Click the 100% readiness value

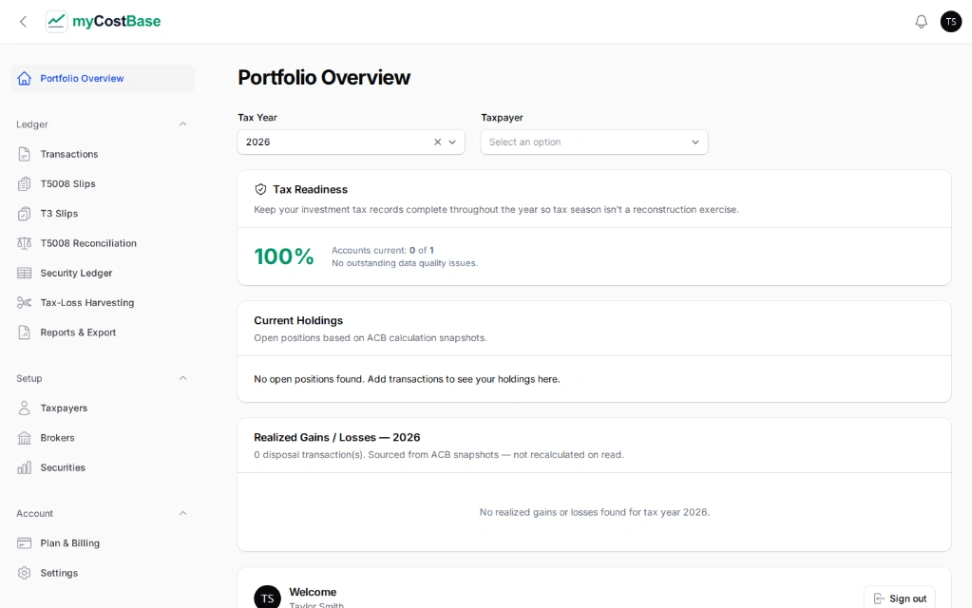click(284, 256)
